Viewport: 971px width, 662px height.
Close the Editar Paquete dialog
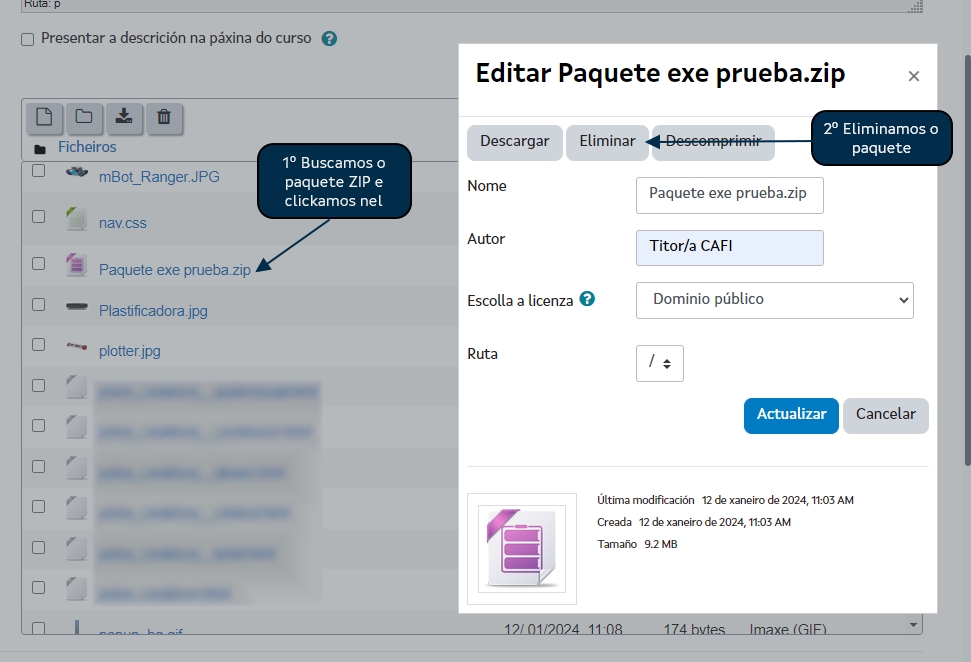point(913,76)
